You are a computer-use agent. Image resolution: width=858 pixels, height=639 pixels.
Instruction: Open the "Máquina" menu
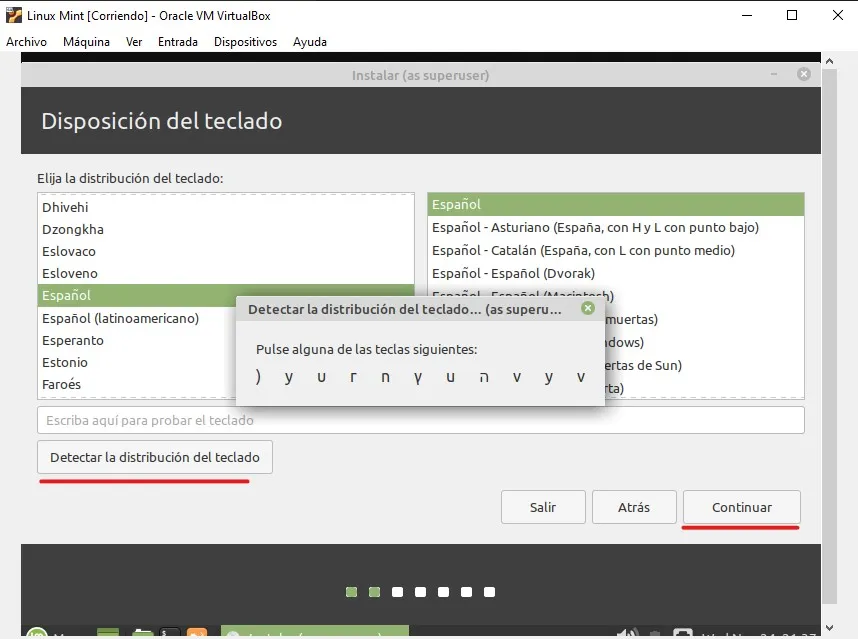tap(86, 42)
